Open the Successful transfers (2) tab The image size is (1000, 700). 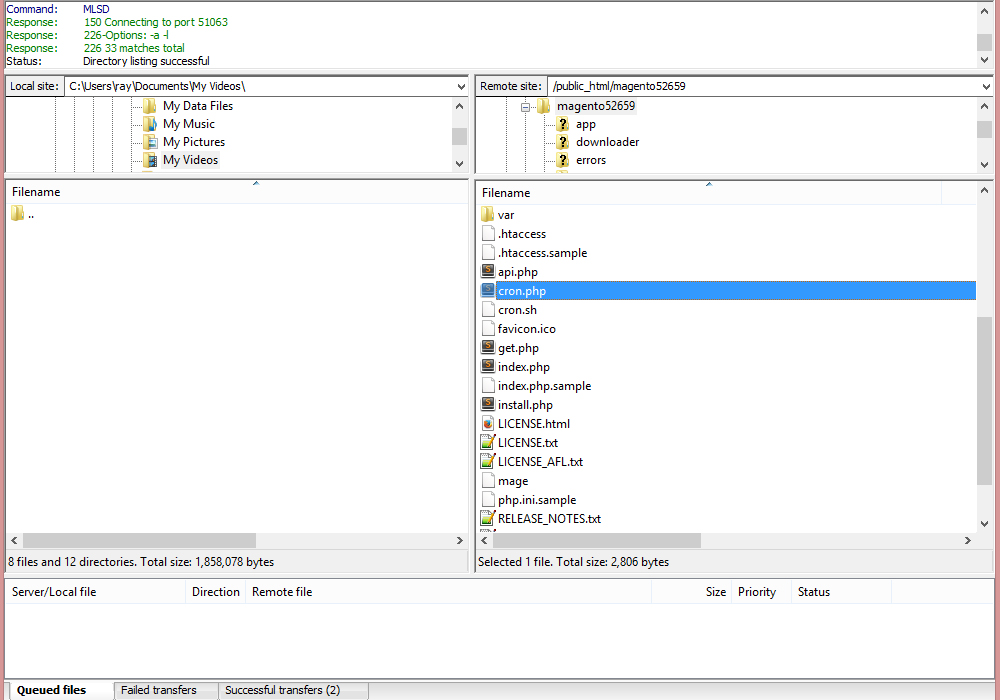[x=282, y=690]
